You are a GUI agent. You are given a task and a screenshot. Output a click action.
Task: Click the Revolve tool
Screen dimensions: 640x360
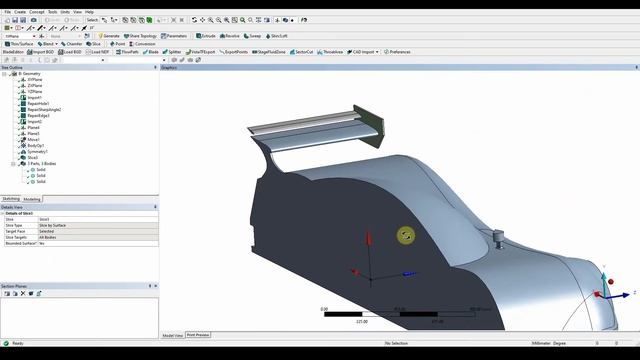click(230, 36)
